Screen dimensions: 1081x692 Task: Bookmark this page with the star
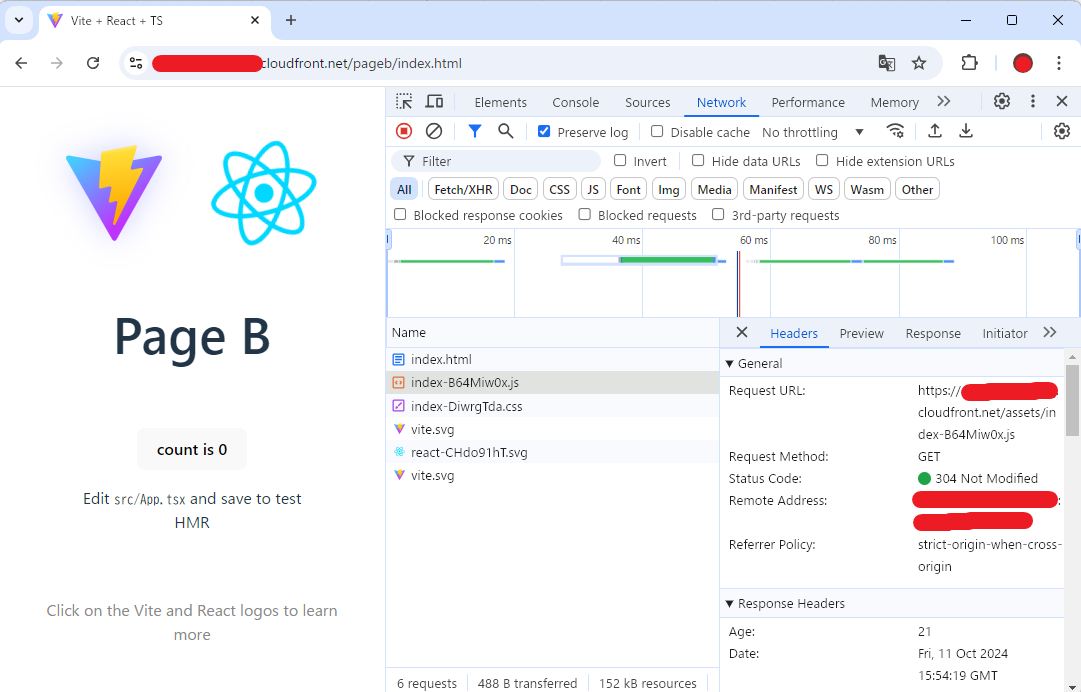pyautogui.click(x=919, y=63)
